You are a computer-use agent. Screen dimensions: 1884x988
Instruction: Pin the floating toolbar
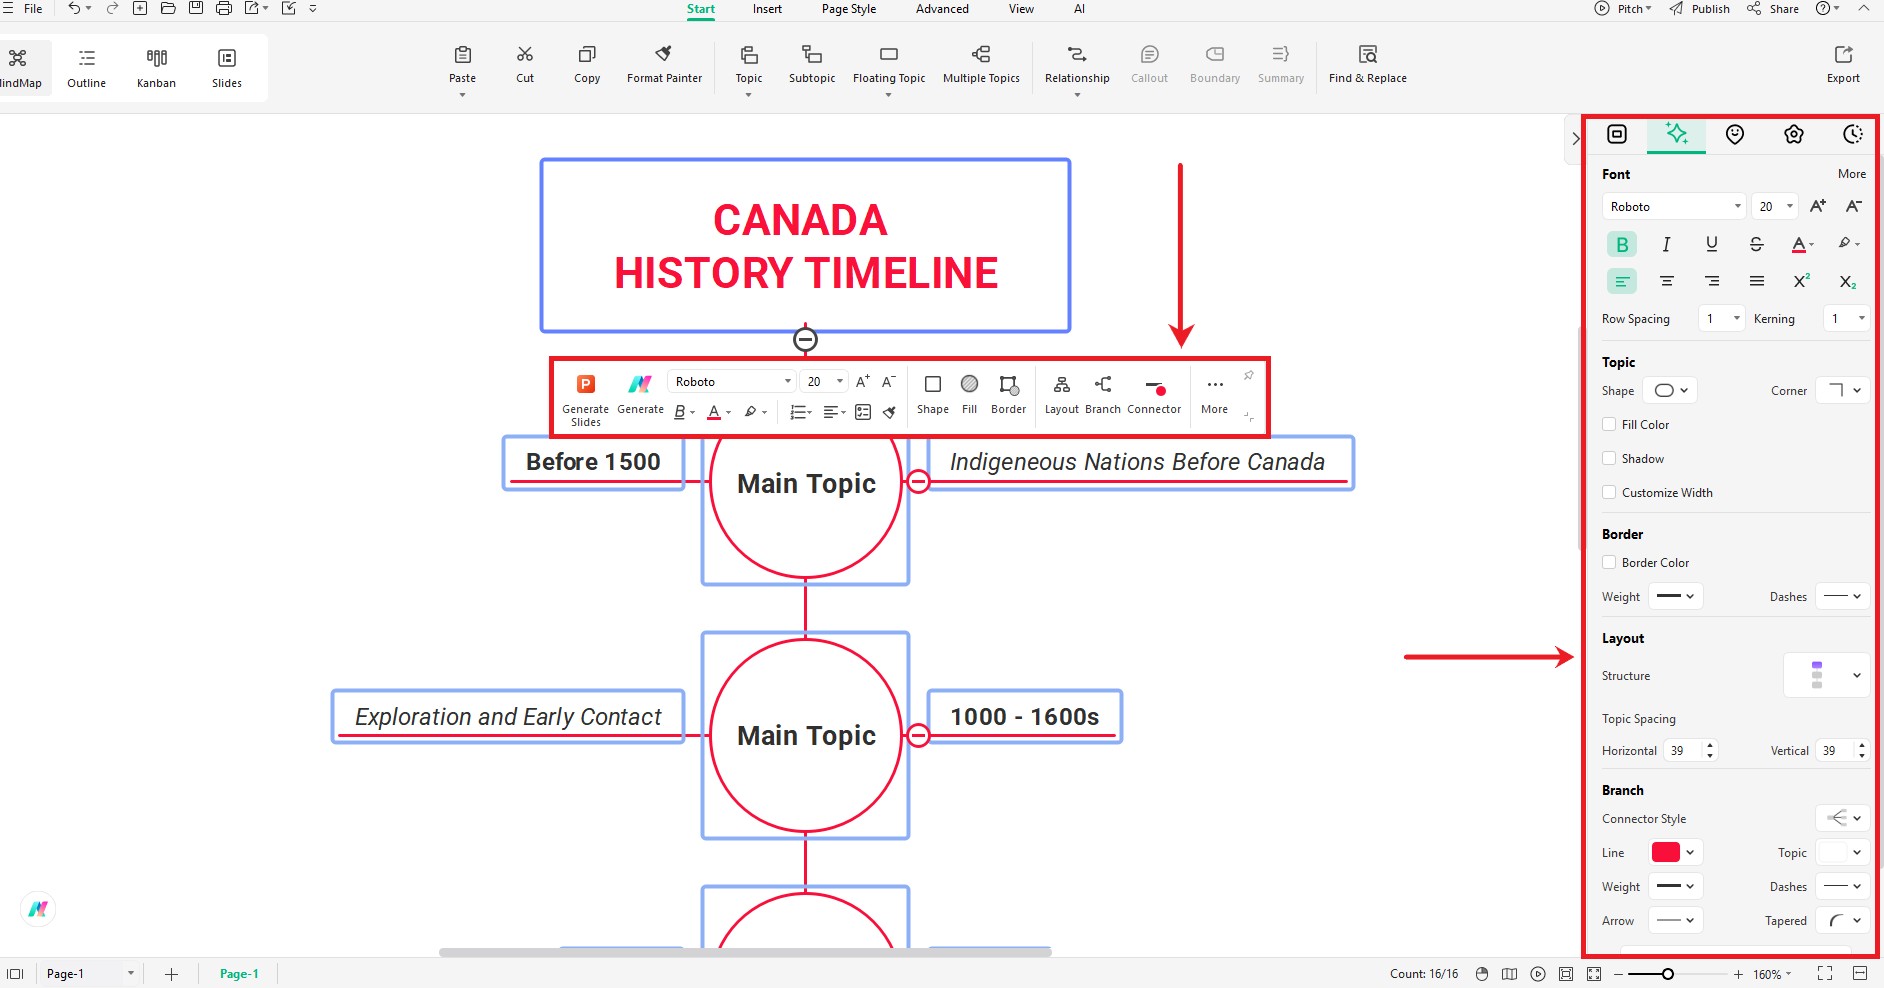(1249, 376)
